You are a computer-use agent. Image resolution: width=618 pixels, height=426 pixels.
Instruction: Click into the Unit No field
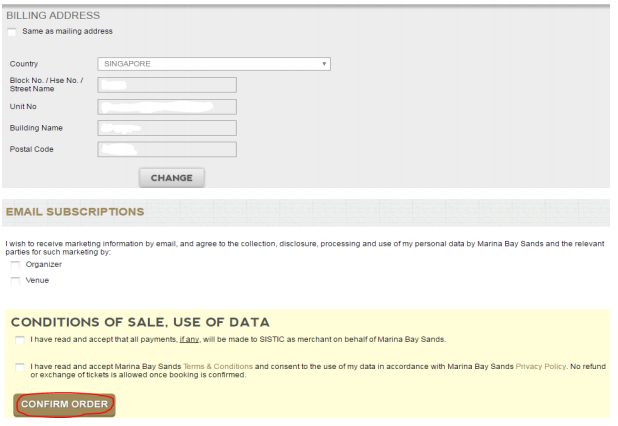[x=167, y=106]
